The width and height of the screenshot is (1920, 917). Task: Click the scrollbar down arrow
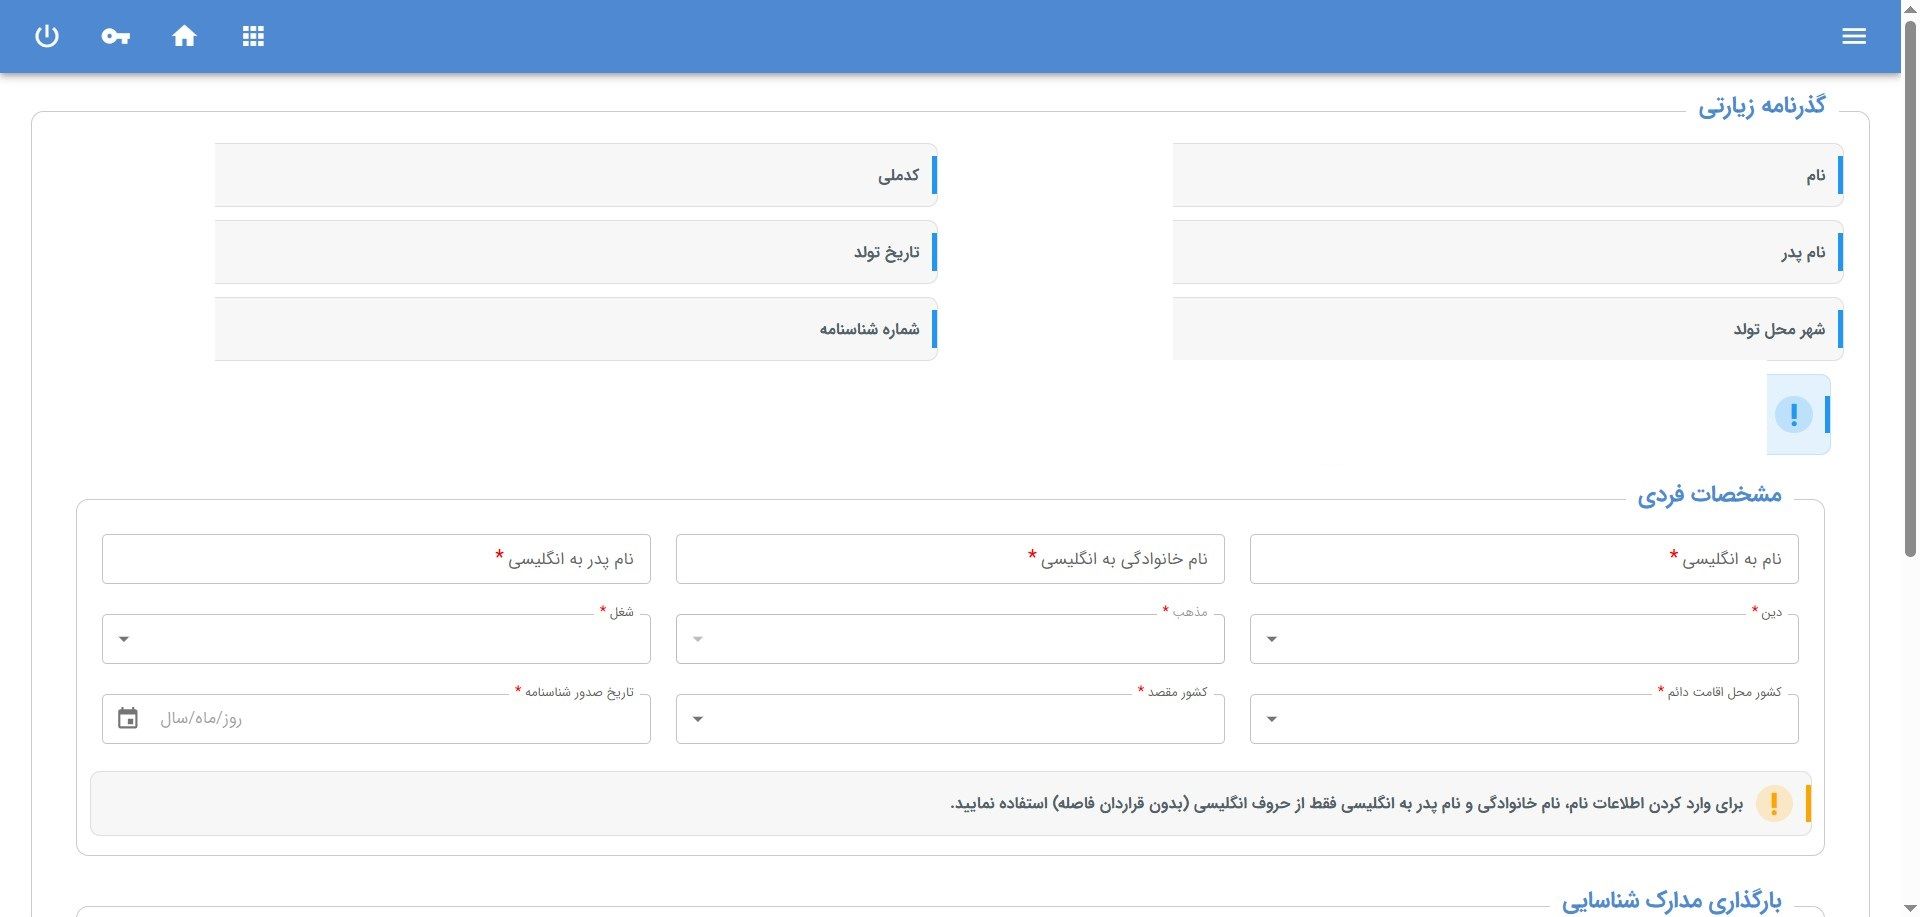1910,908
